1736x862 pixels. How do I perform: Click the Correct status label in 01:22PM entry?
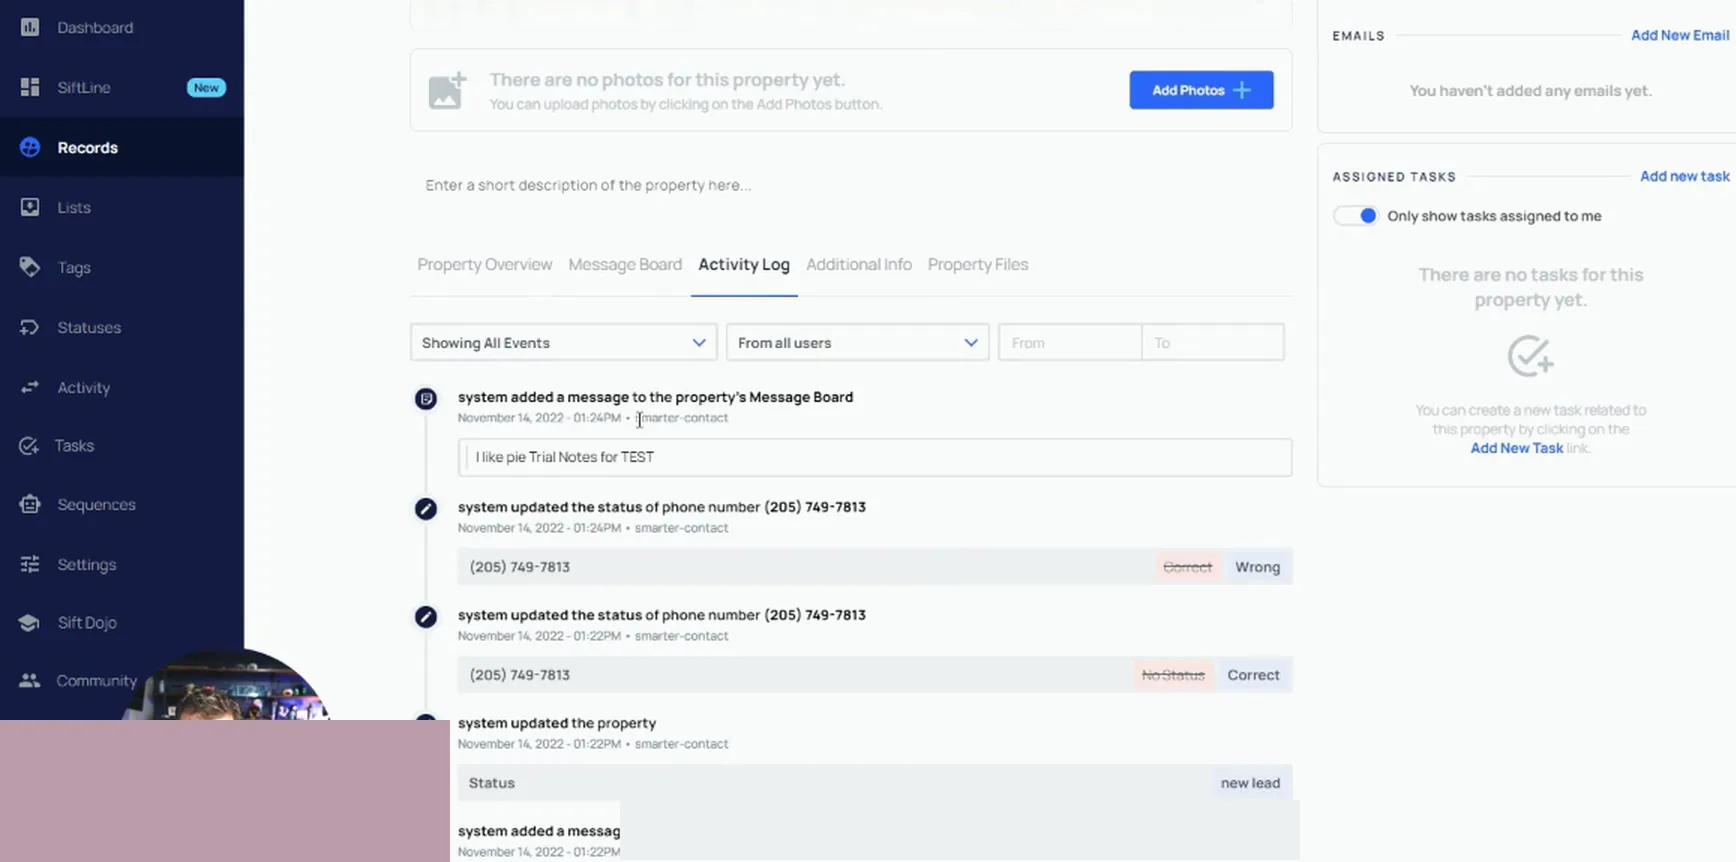[x=1253, y=675]
